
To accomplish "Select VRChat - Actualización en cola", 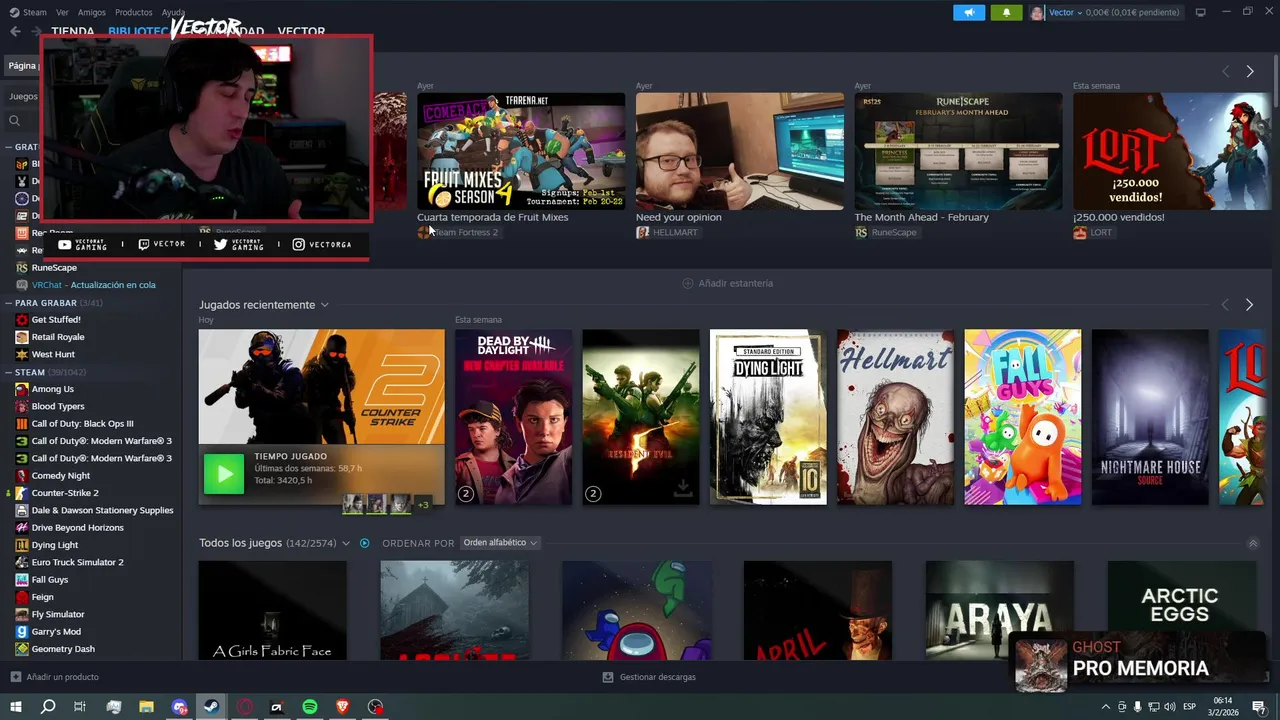I will pyautogui.click(x=92, y=285).
